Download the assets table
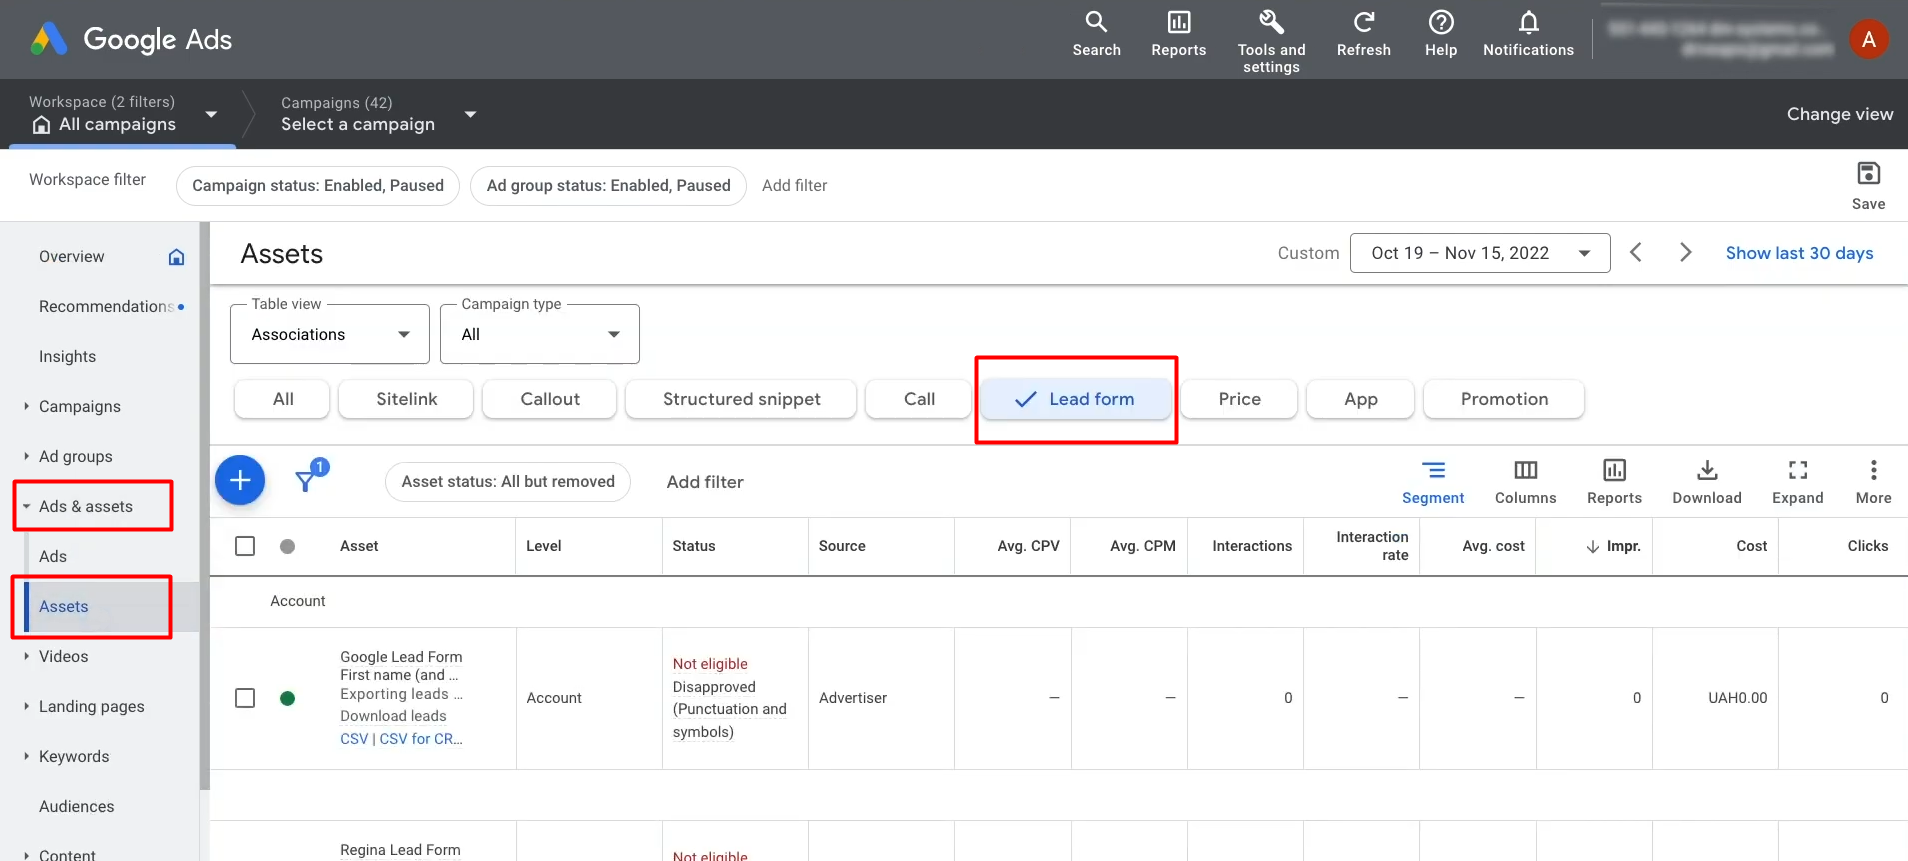This screenshot has height=861, width=1908. [x=1707, y=482]
